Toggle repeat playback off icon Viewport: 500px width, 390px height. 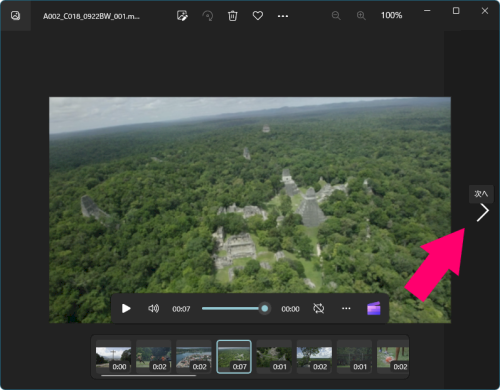click(x=318, y=309)
